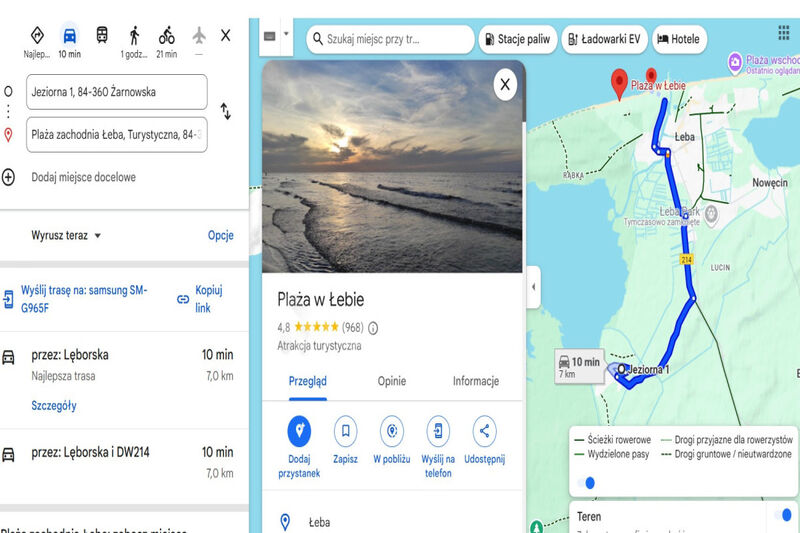Screen dimensions: 800x533
Task: Click the Dodaj przystanek icon
Action: (x=299, y=431)
